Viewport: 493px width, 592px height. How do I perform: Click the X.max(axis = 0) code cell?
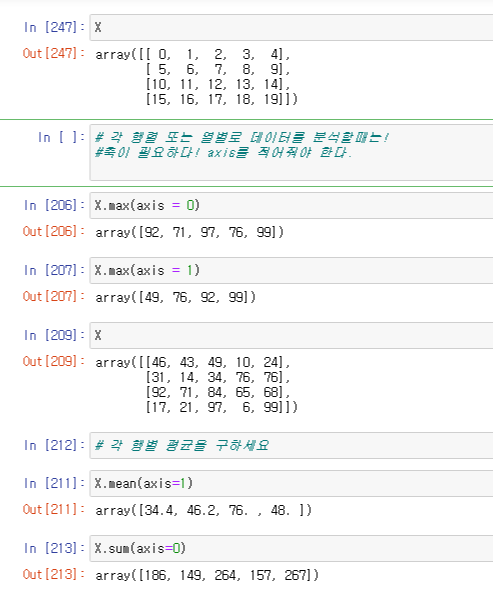(291, 205)
